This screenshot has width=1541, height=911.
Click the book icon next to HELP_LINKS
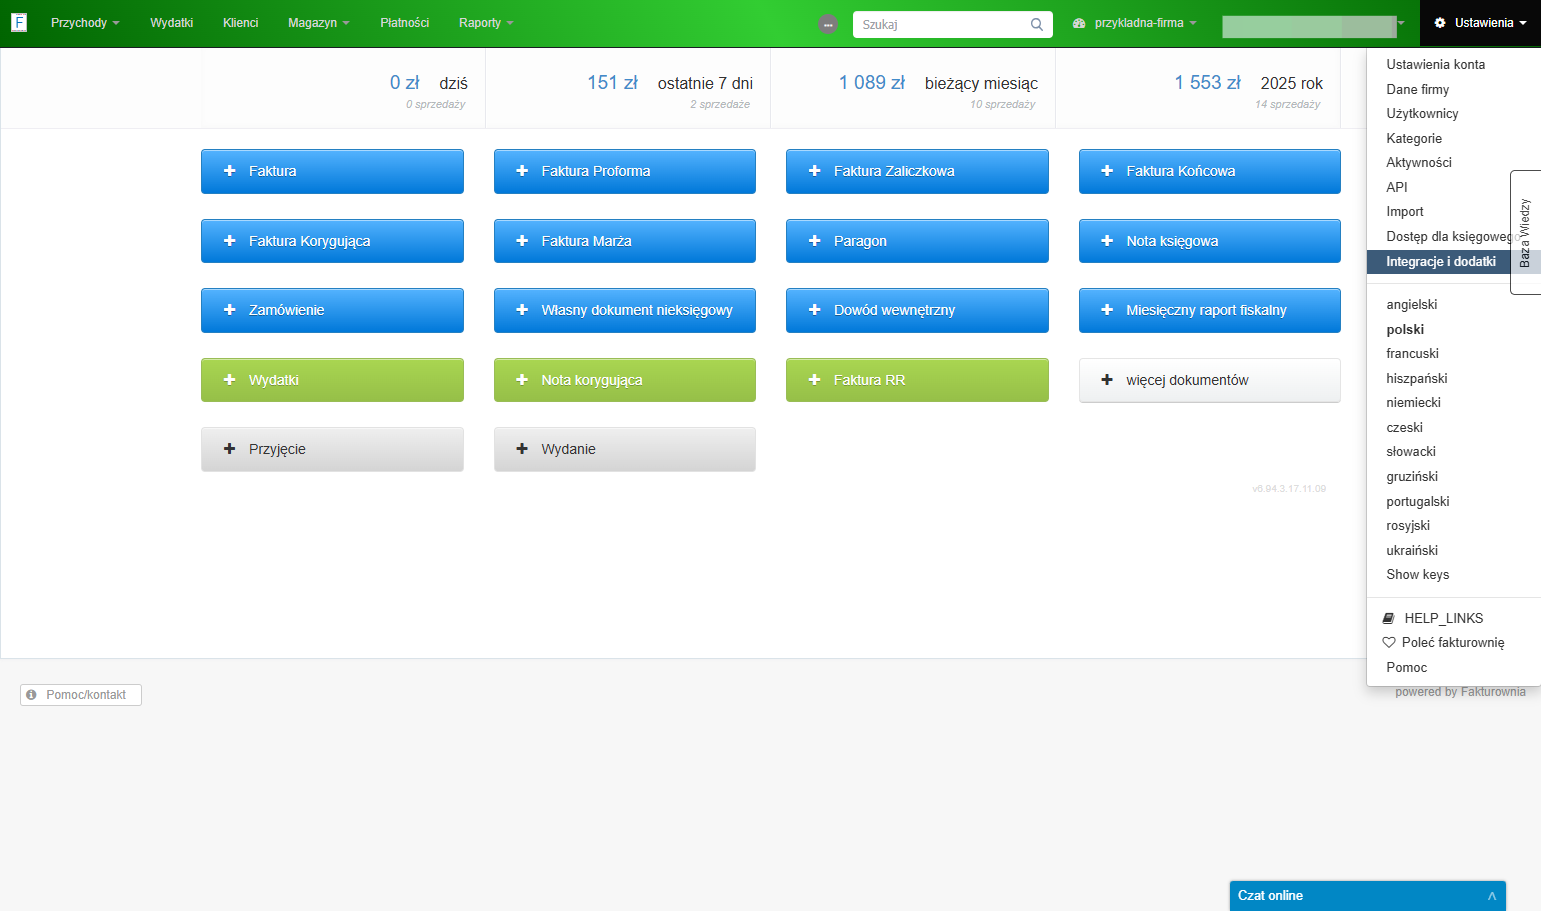(1388, 618)
